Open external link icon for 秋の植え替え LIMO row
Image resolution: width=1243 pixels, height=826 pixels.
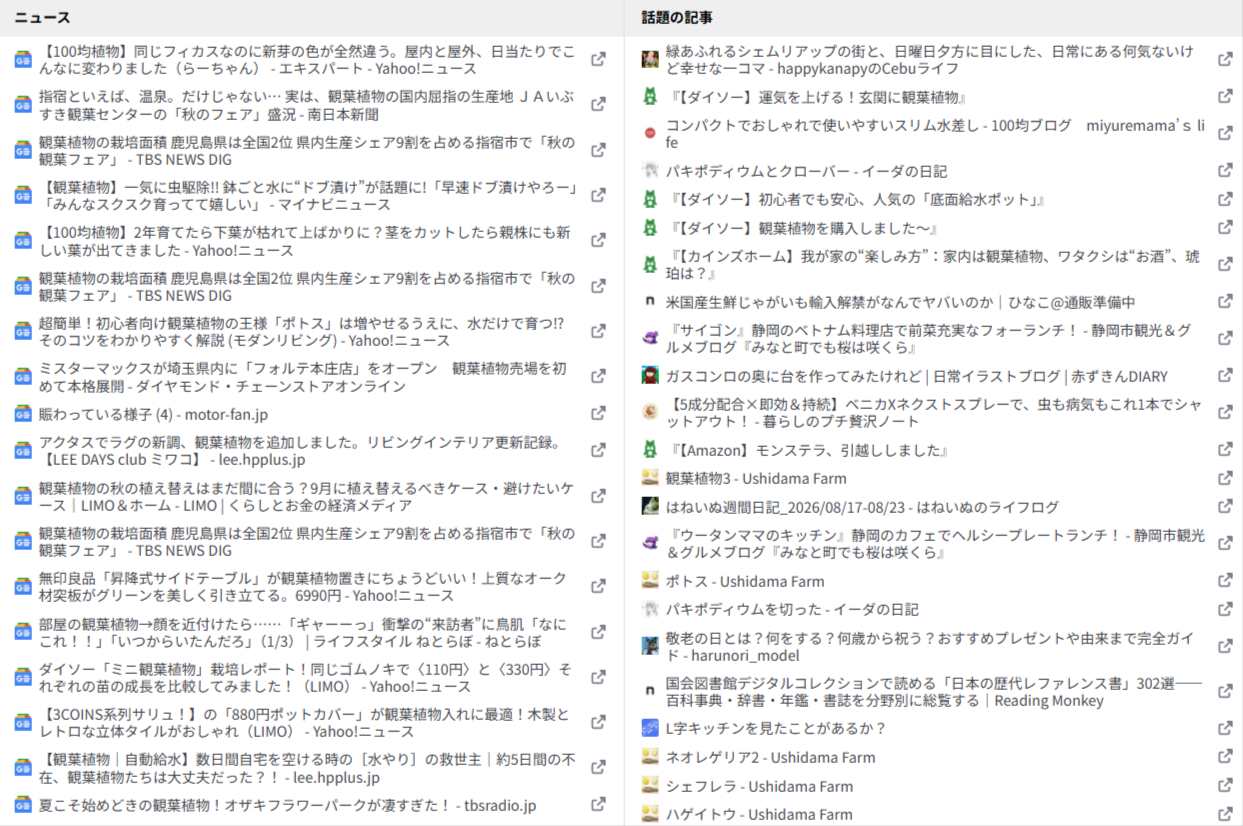pos(598,496)
